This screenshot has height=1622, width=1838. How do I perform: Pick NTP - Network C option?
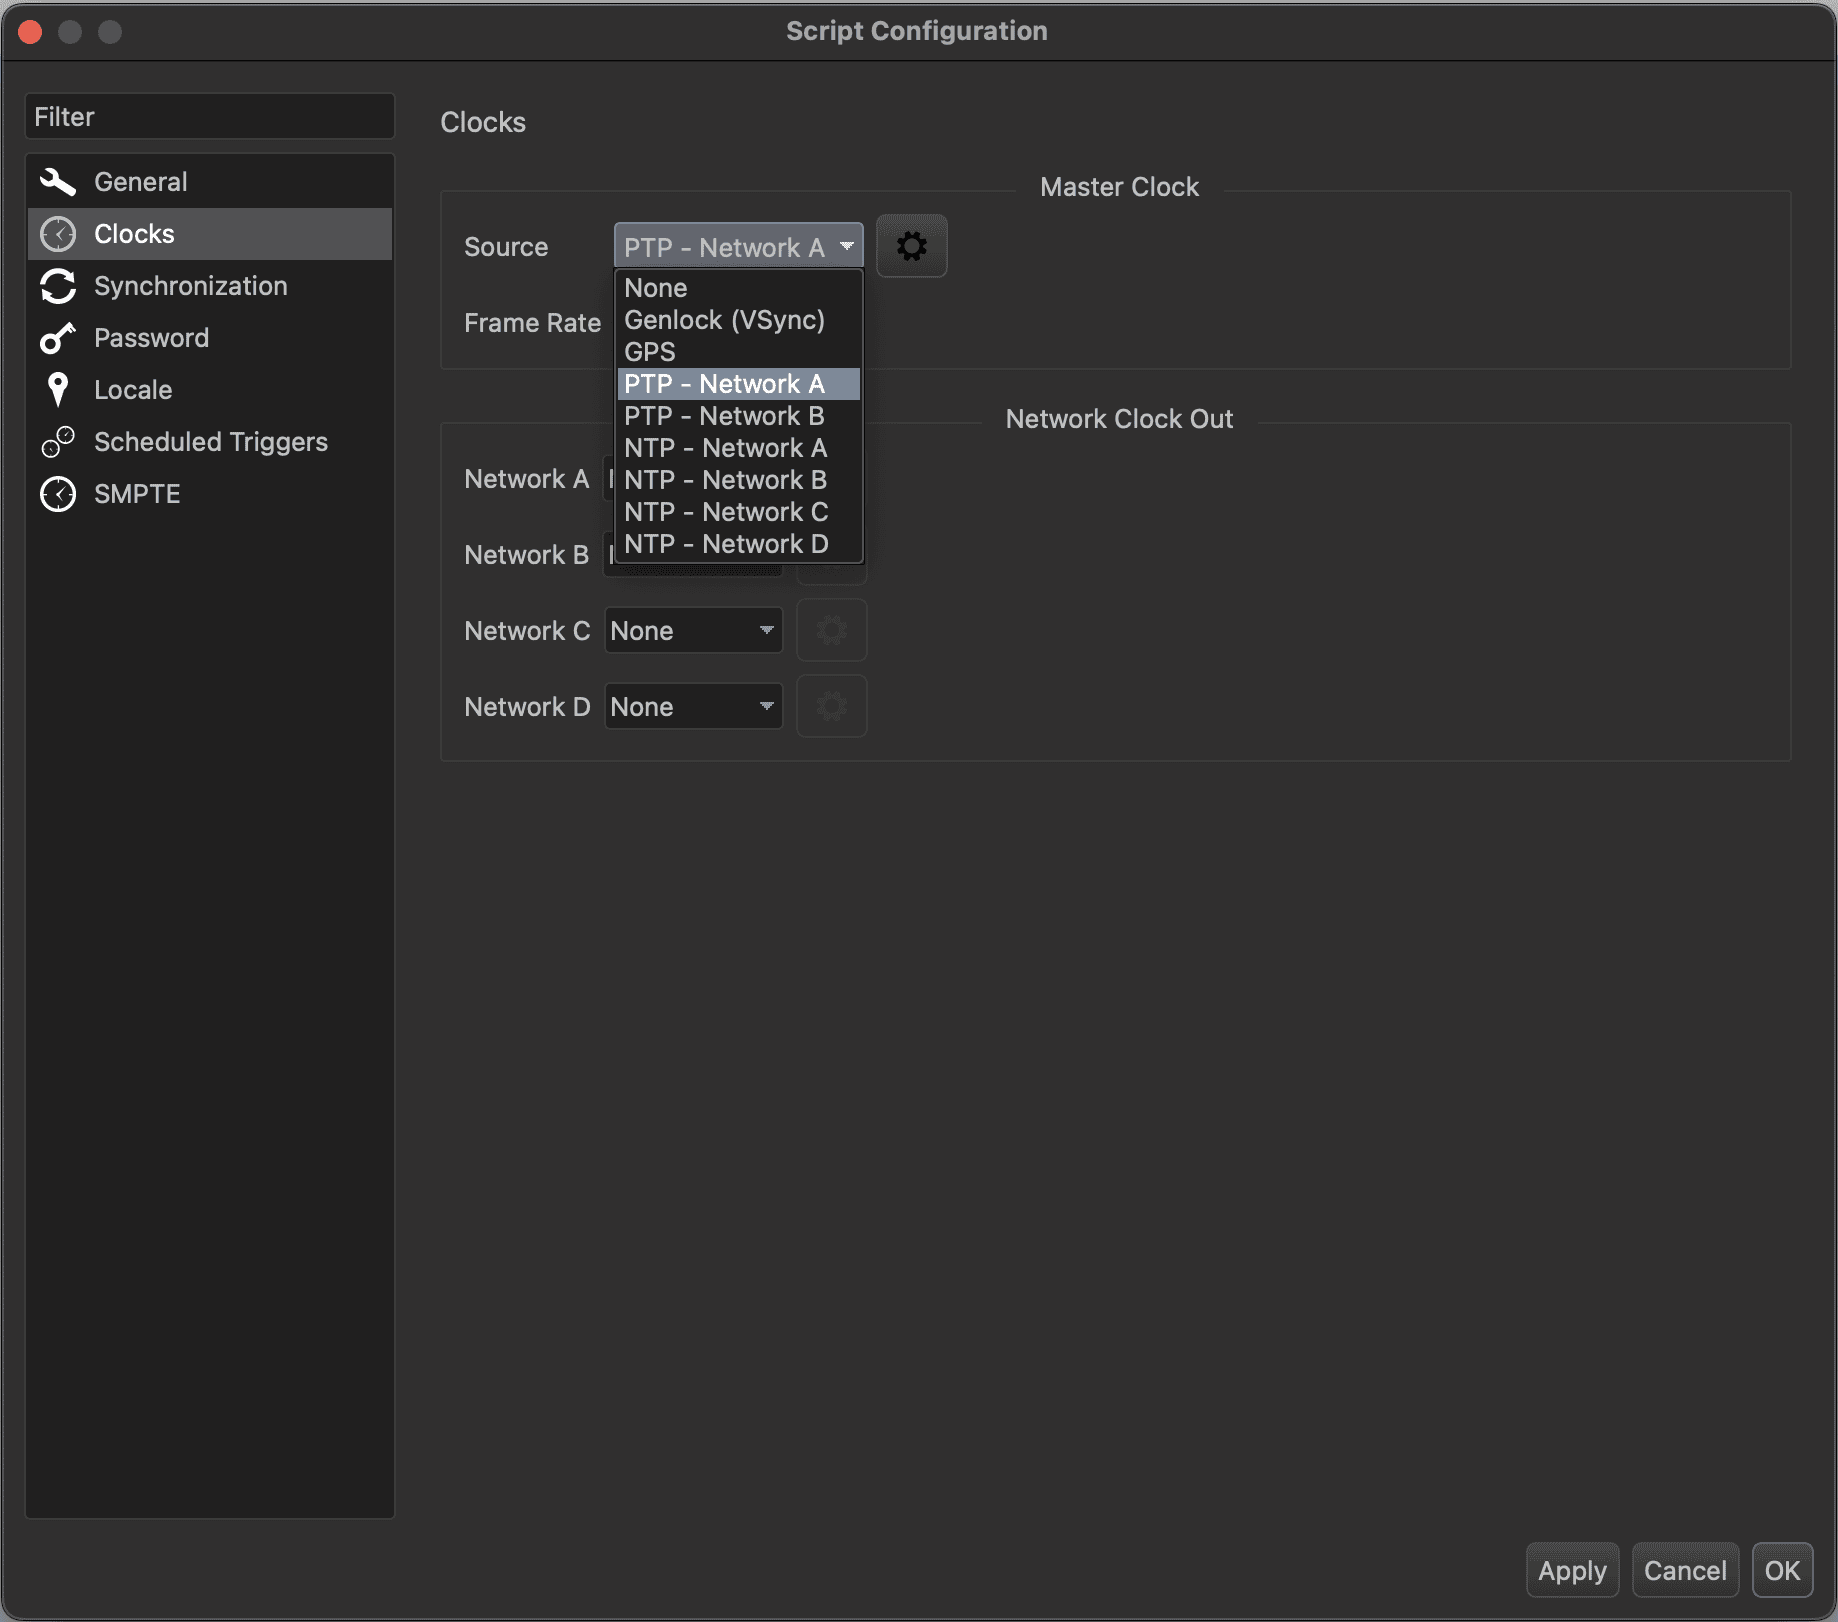[x=726, y=512]
